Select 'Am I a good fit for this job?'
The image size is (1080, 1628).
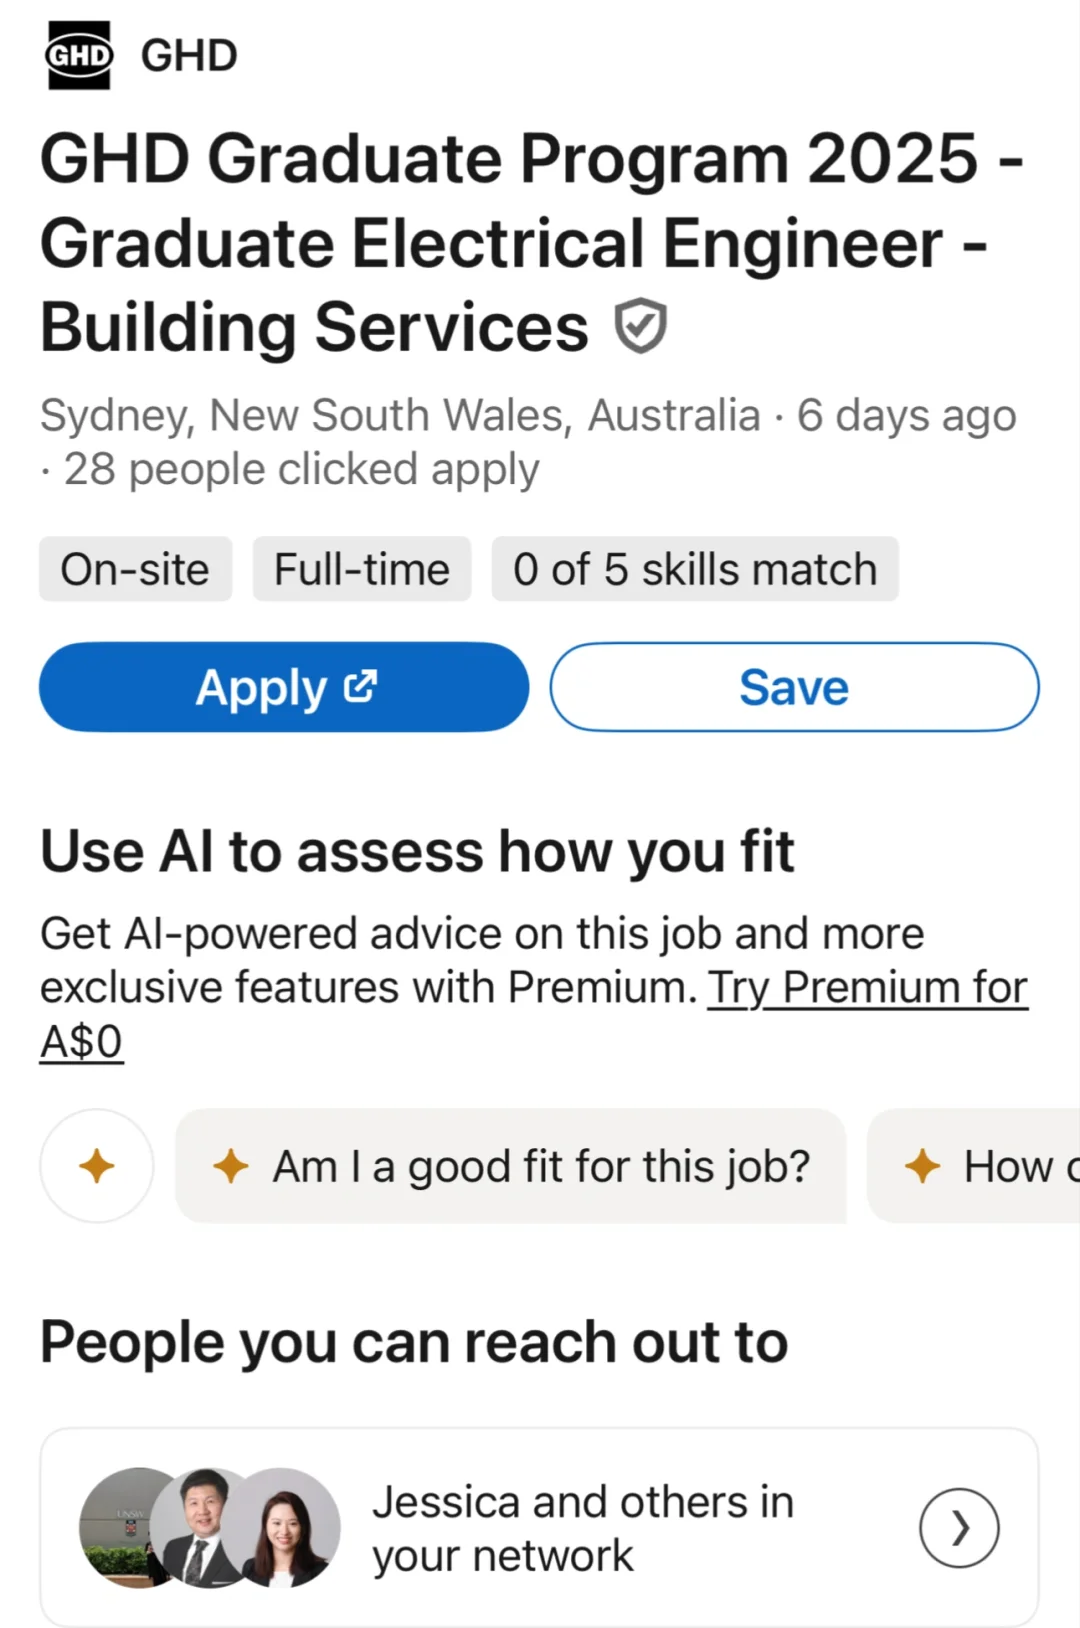click(x=511, y=1166)
